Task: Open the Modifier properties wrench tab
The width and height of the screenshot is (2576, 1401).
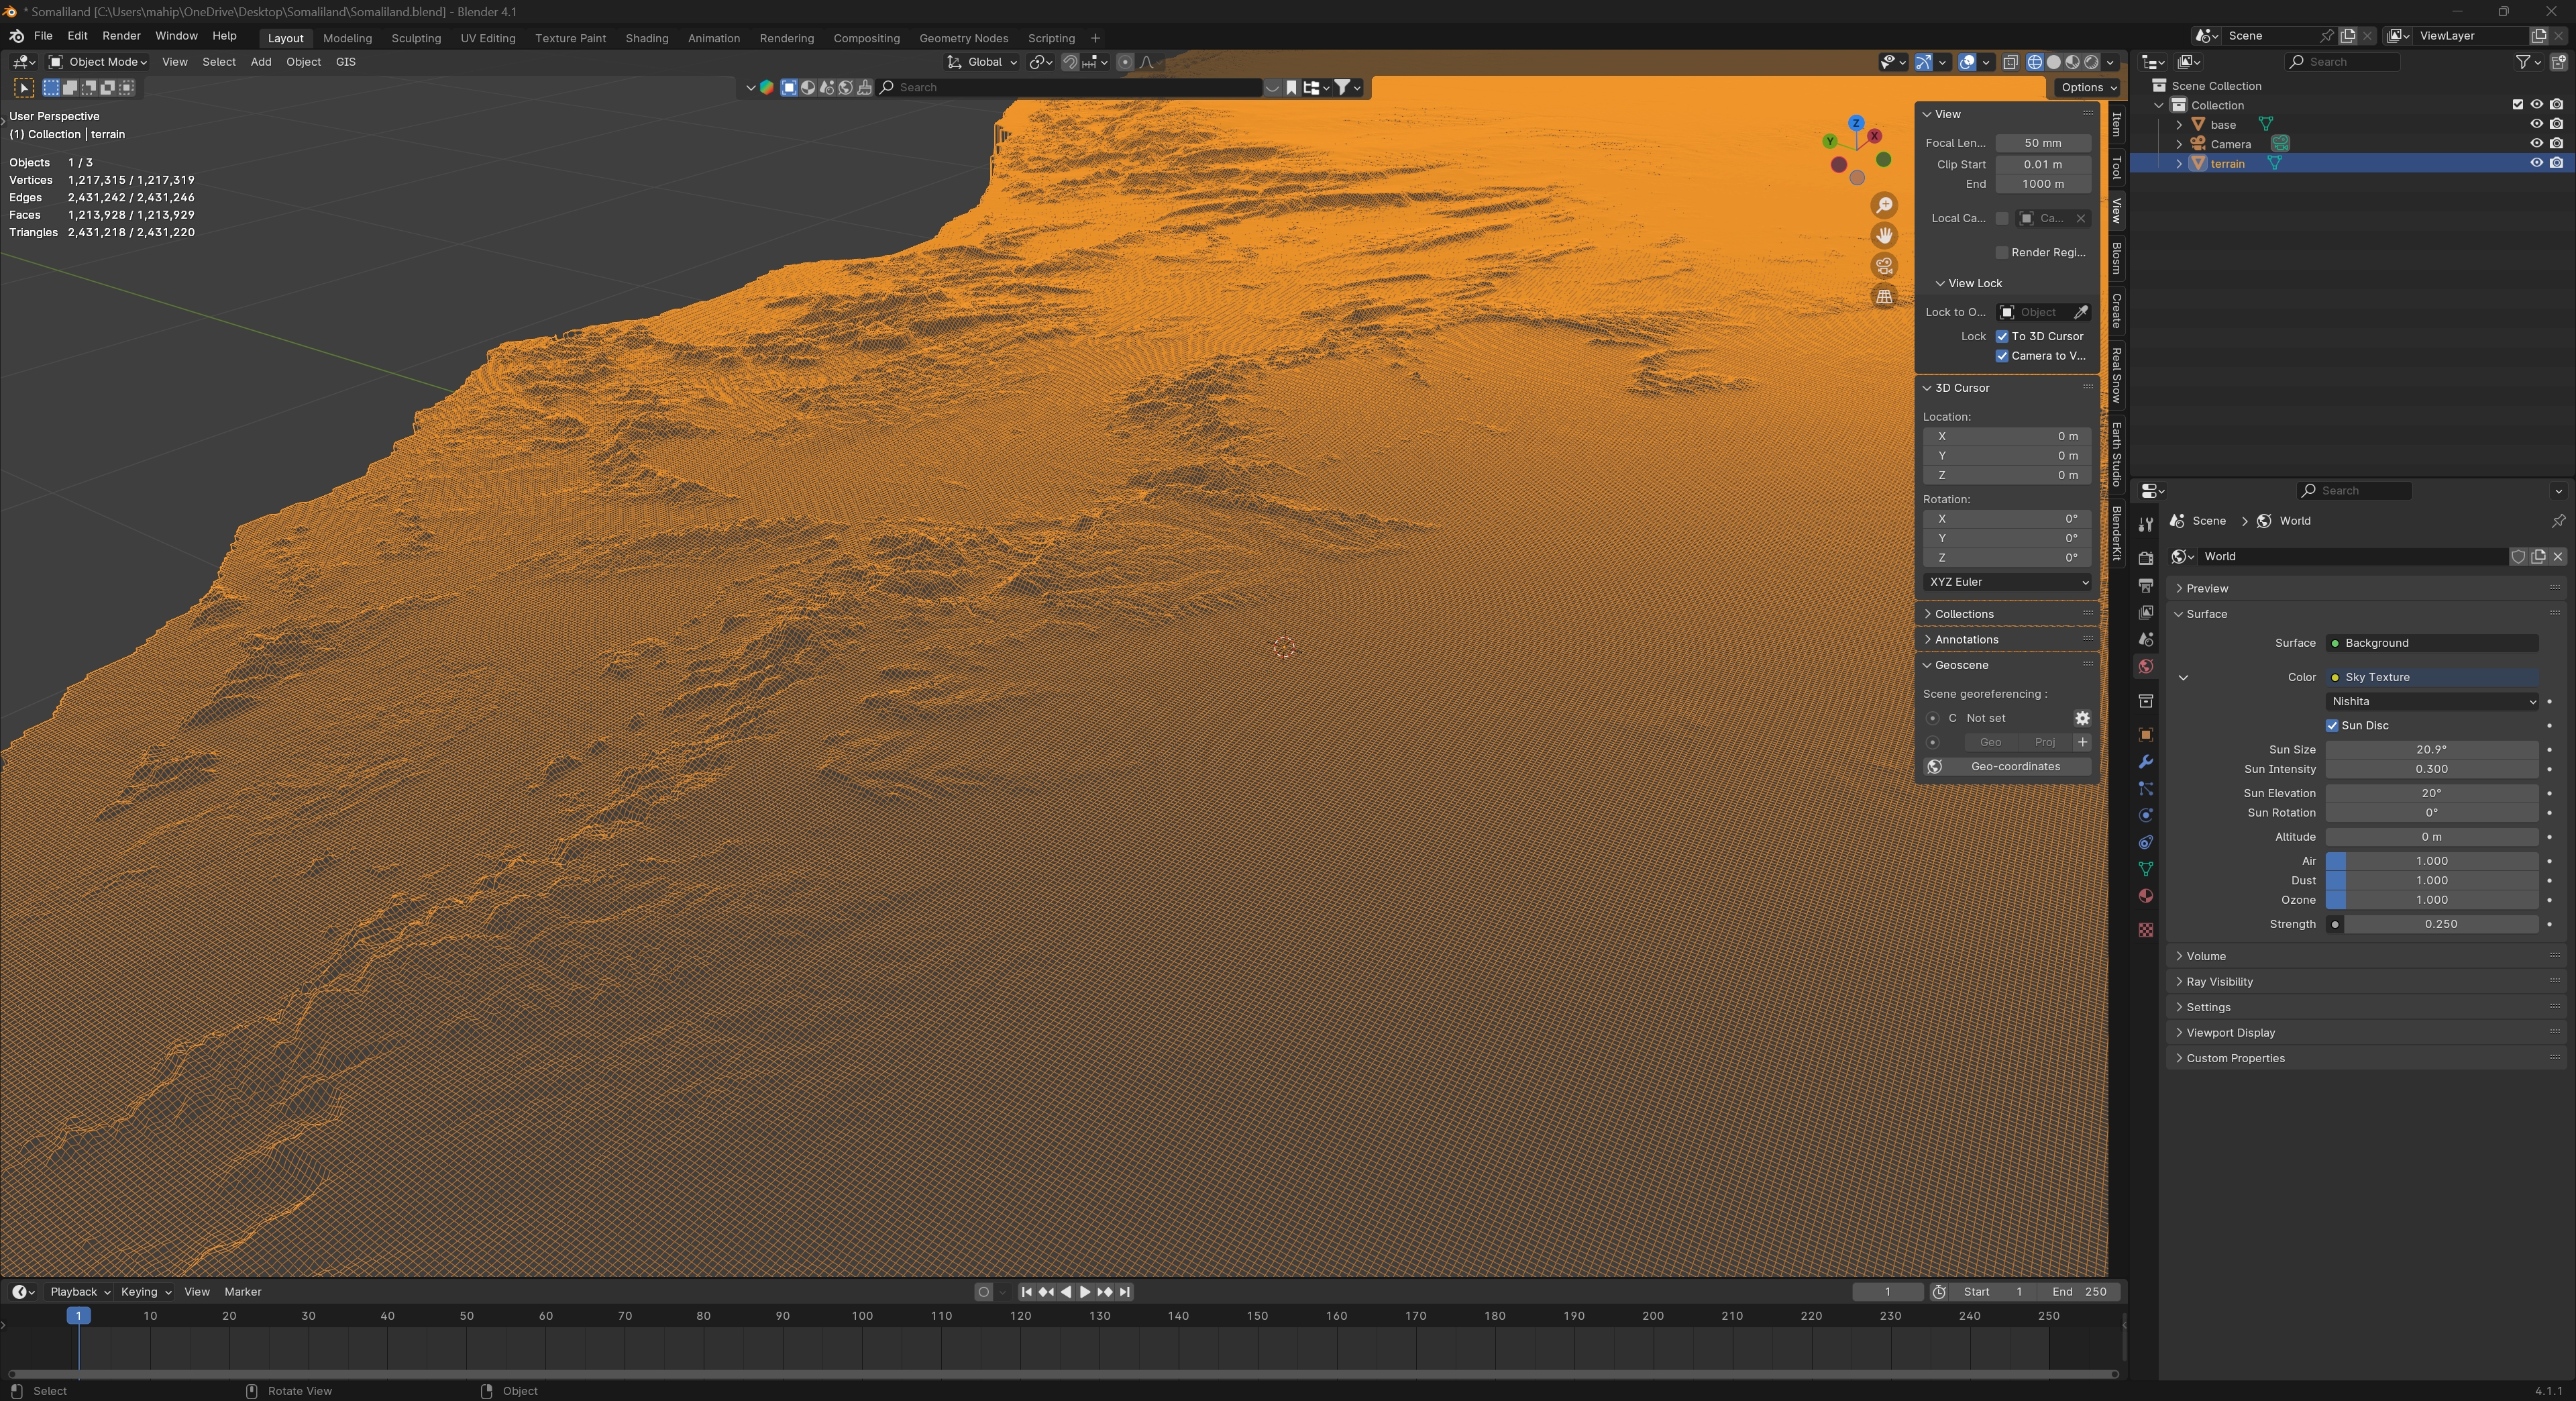Action: (2145, 762)
